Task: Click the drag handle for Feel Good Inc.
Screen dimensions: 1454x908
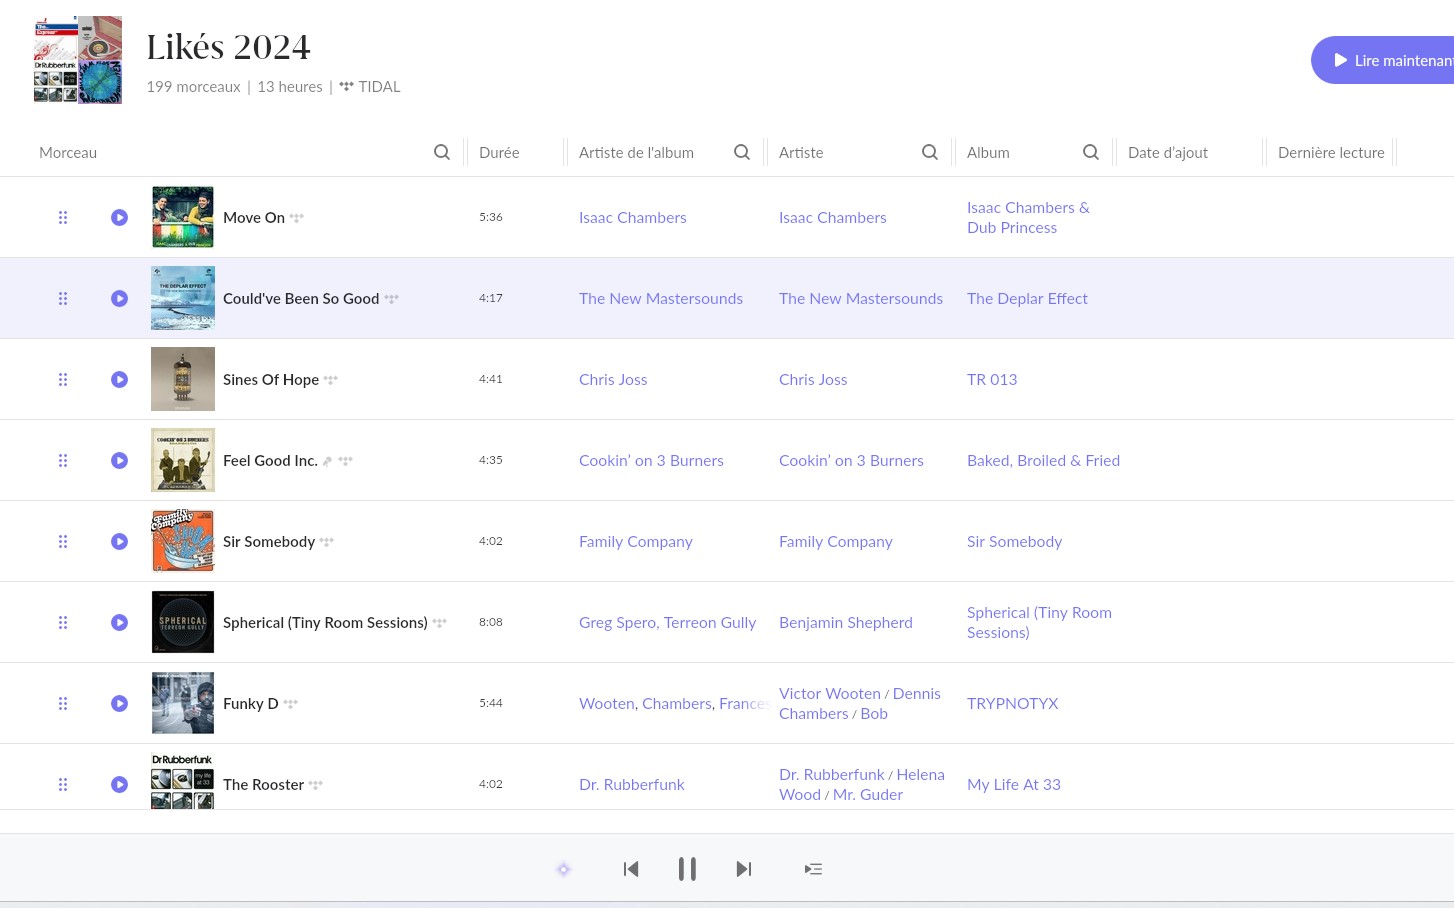Action: click(x=63, y=460)
